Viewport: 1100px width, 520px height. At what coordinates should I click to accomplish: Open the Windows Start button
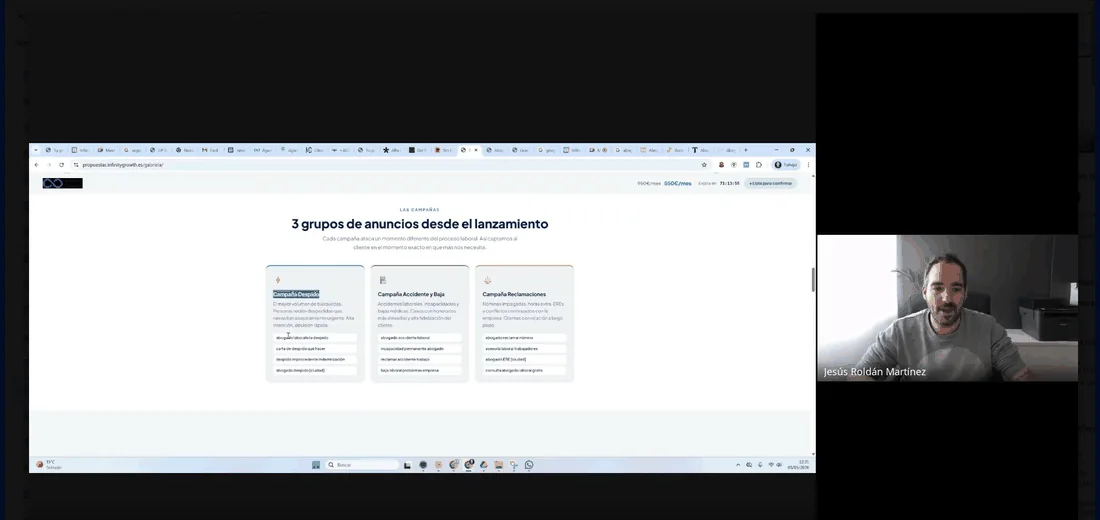pos(316,465)
